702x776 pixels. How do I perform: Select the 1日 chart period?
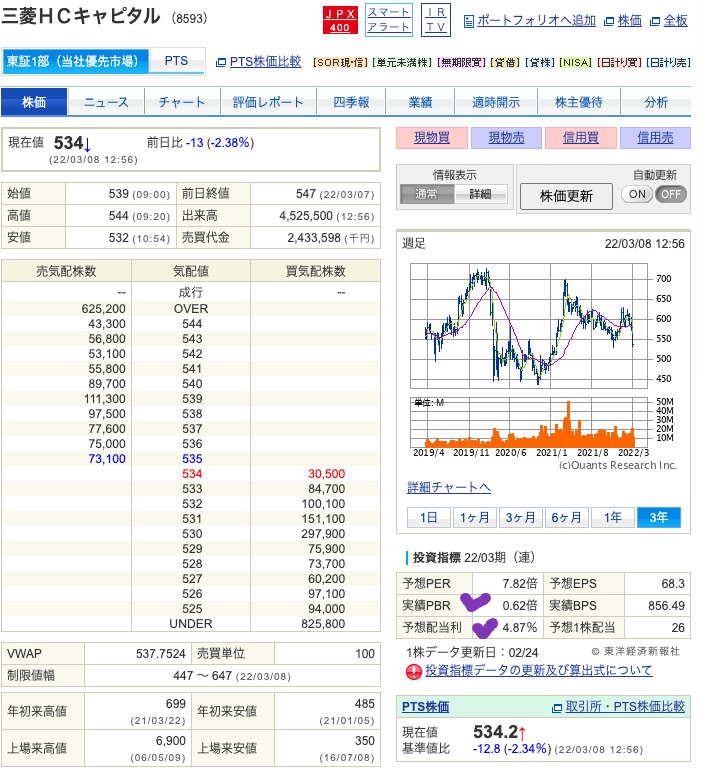click(429, 518)
